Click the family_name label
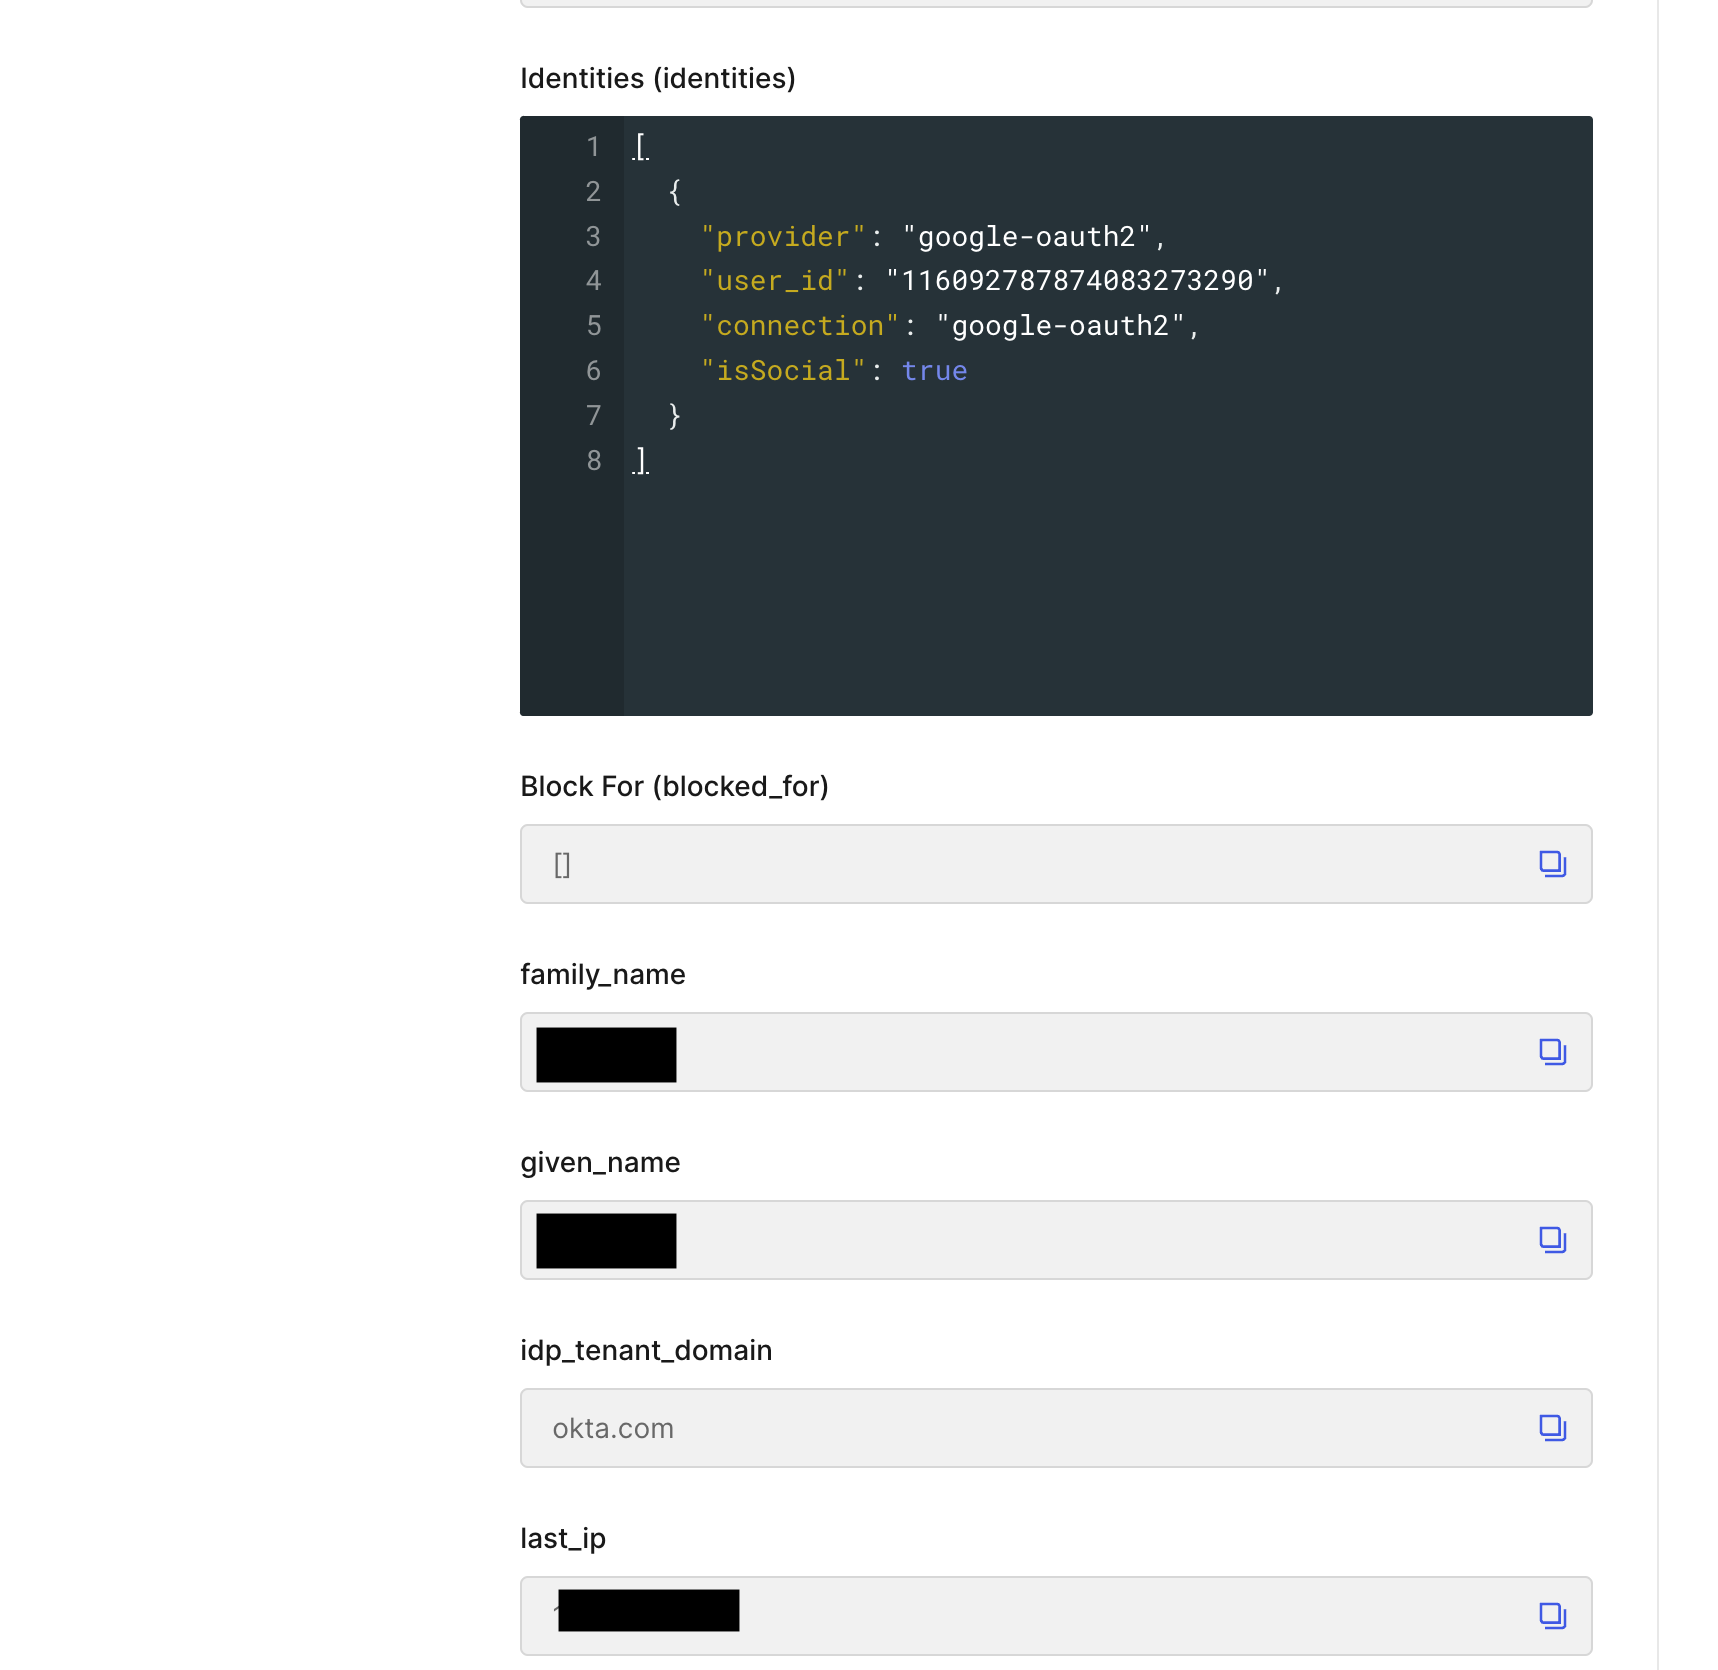 tap(603, 974)
